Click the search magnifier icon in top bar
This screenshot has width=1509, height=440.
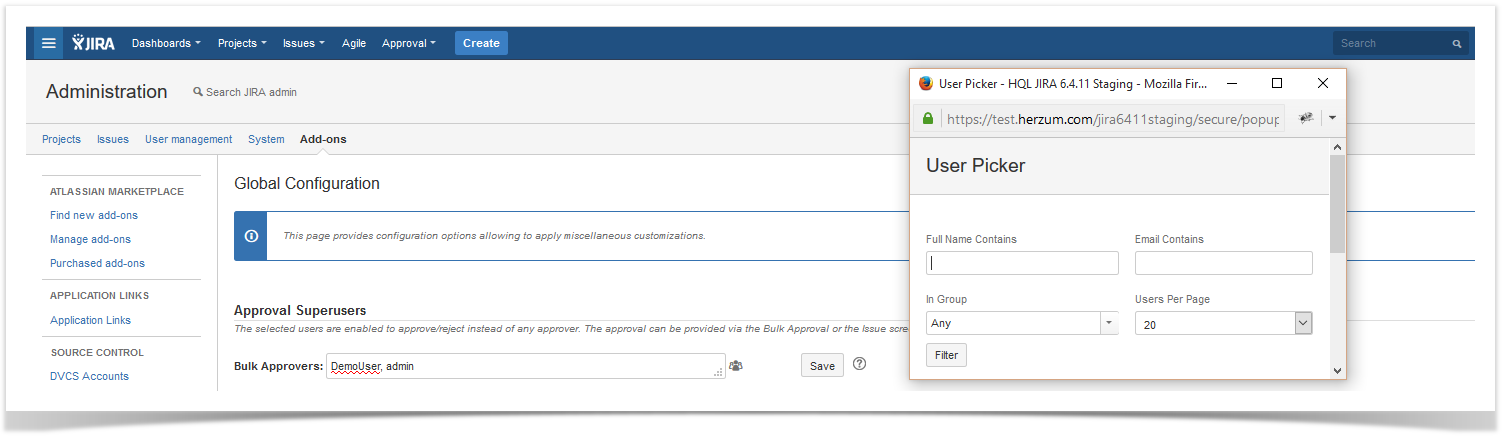point(1457,44)
